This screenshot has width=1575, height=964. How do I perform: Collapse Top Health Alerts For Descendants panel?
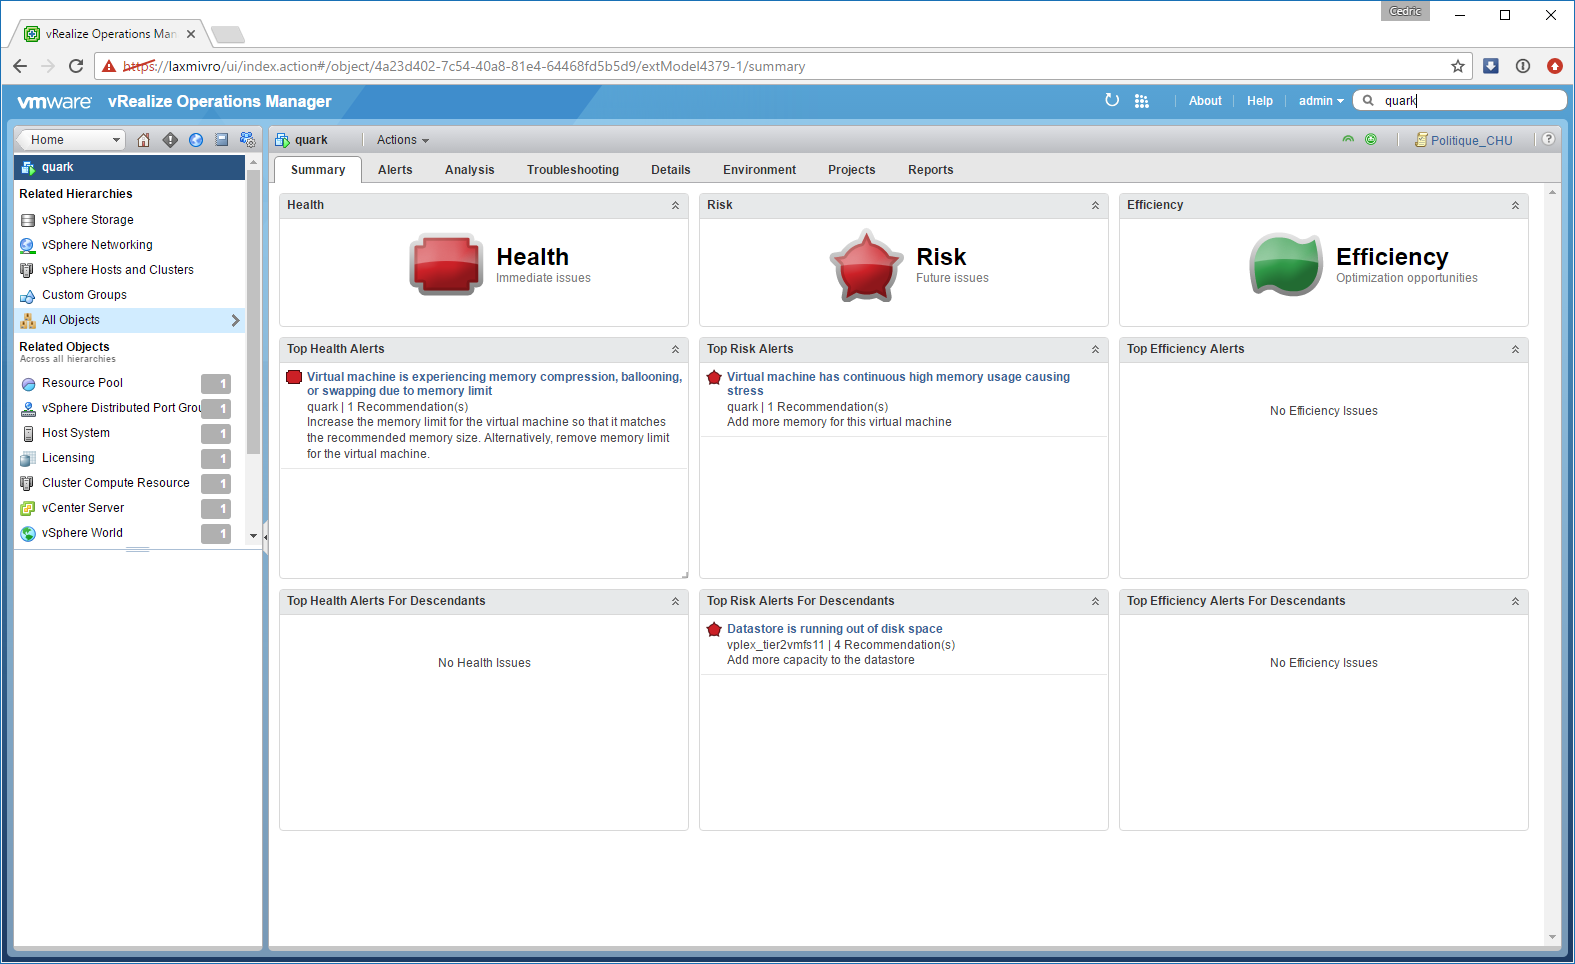pos(675,601)
